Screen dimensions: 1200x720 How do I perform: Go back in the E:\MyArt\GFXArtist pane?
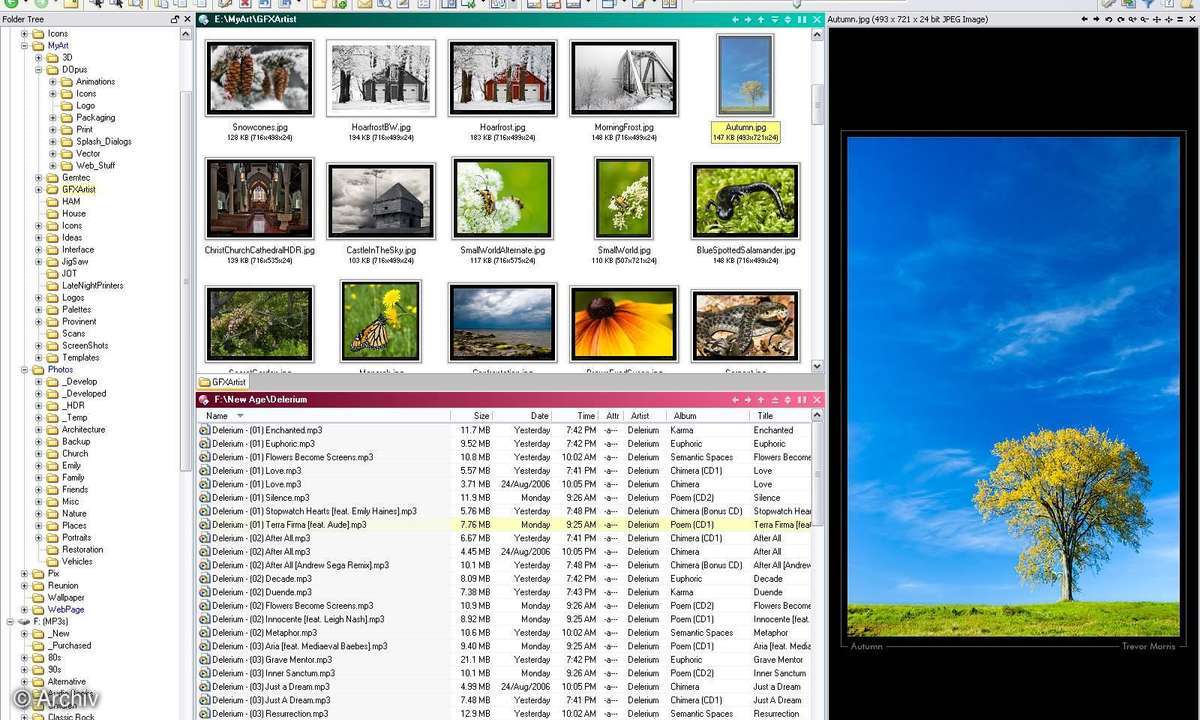(x=735, y=19)
